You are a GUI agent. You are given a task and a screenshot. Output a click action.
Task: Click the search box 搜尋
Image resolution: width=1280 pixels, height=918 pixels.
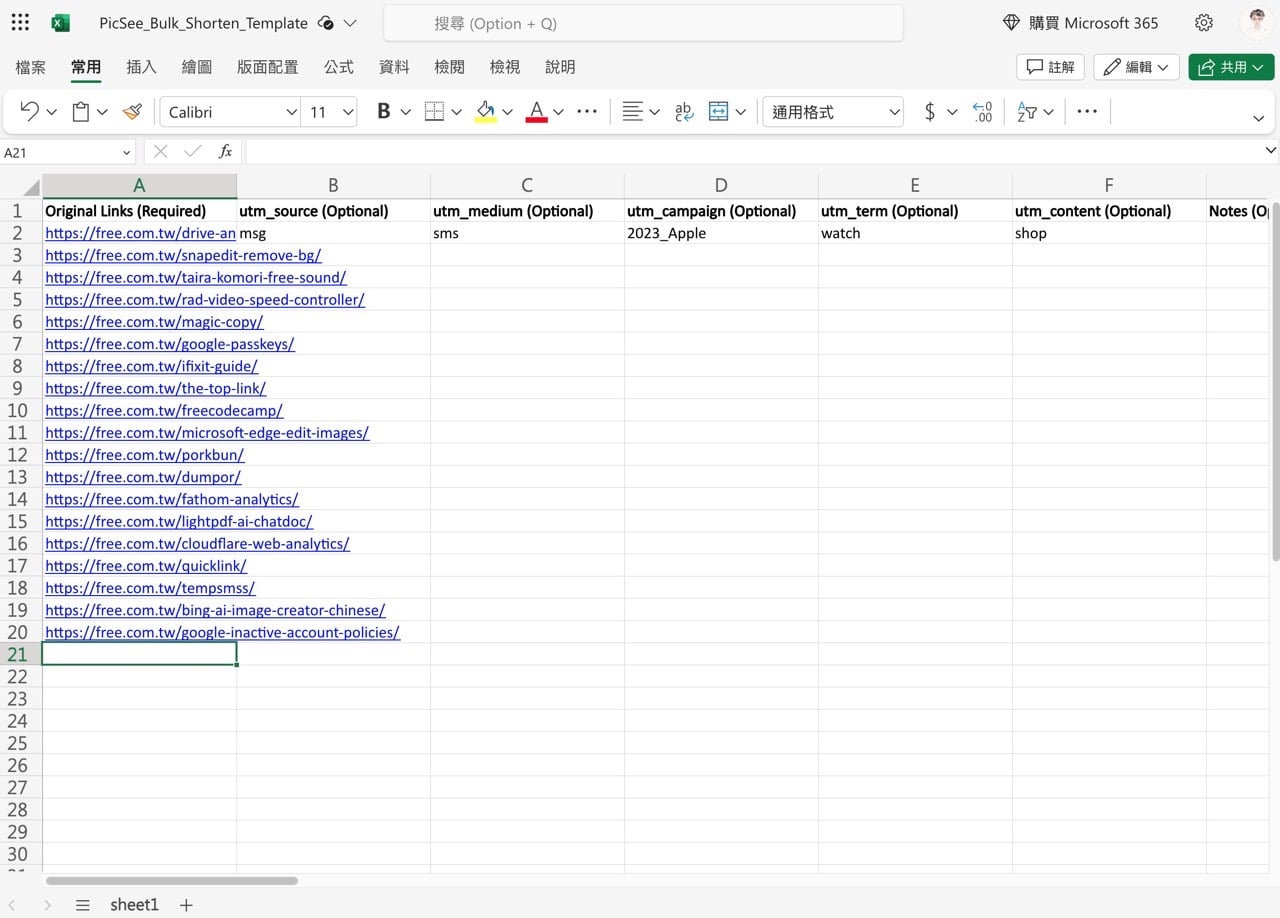click(643, 23)
